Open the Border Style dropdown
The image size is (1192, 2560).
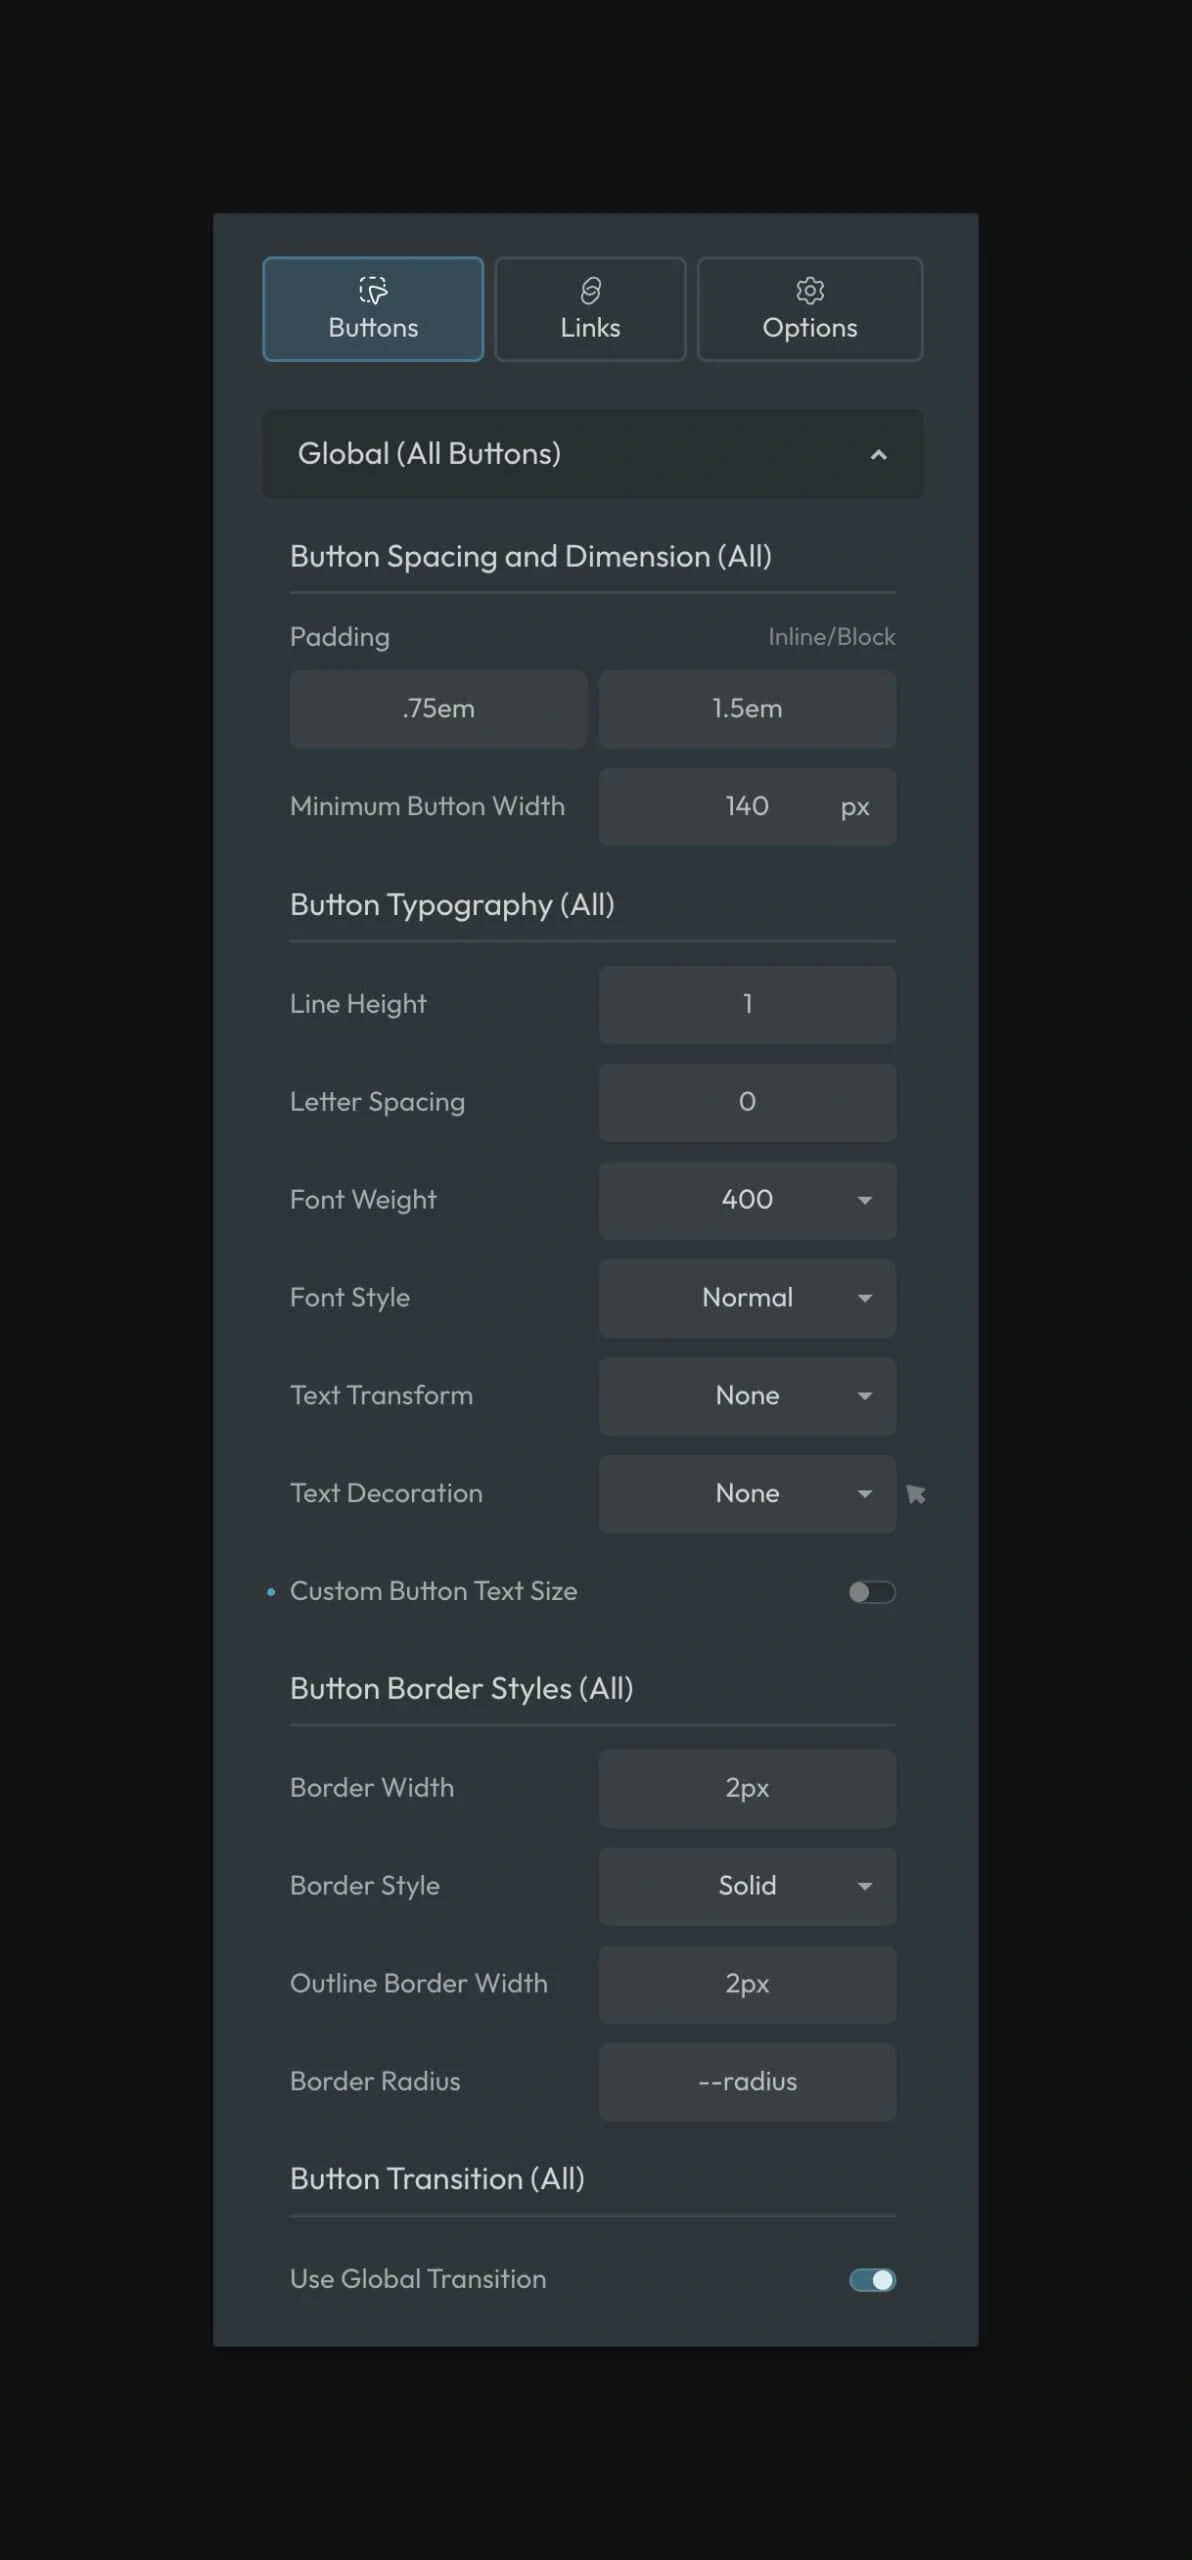[x=747, y=1886]
